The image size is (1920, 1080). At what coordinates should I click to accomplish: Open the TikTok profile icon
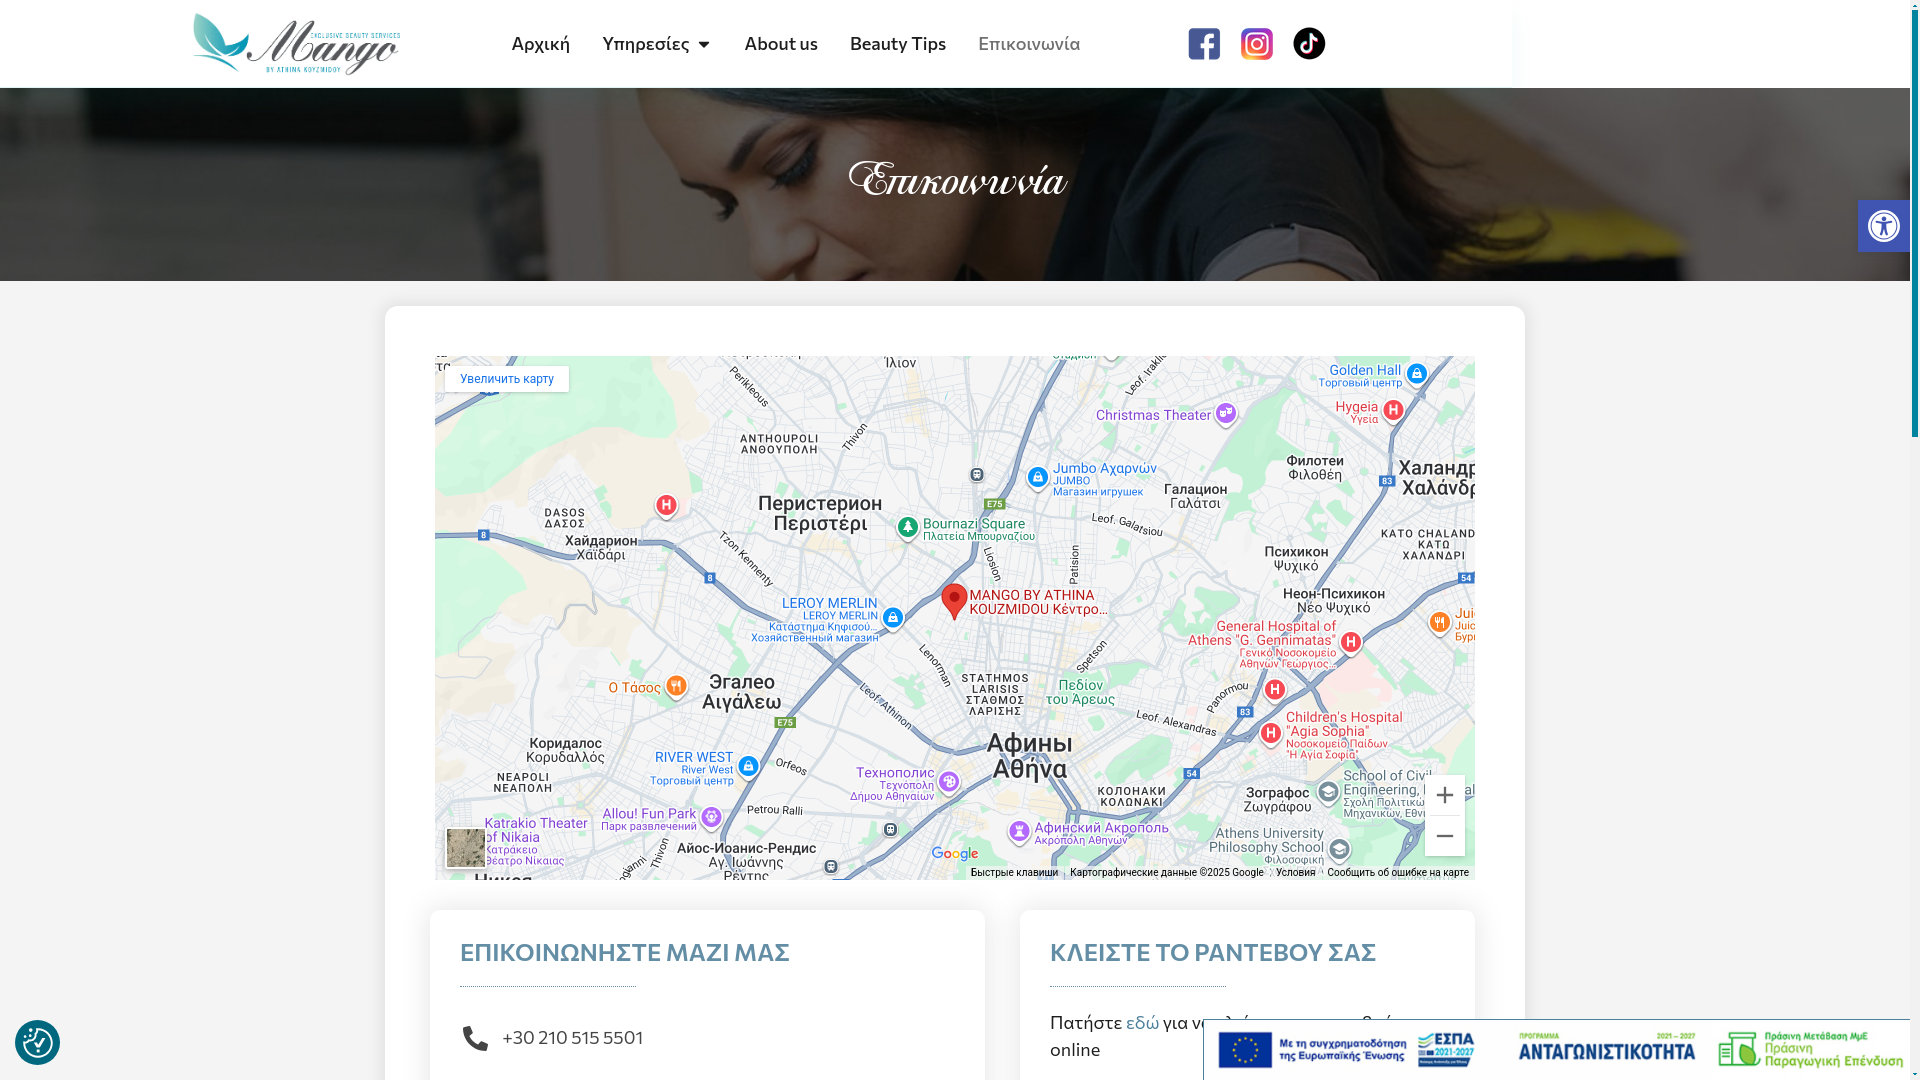1309,44
